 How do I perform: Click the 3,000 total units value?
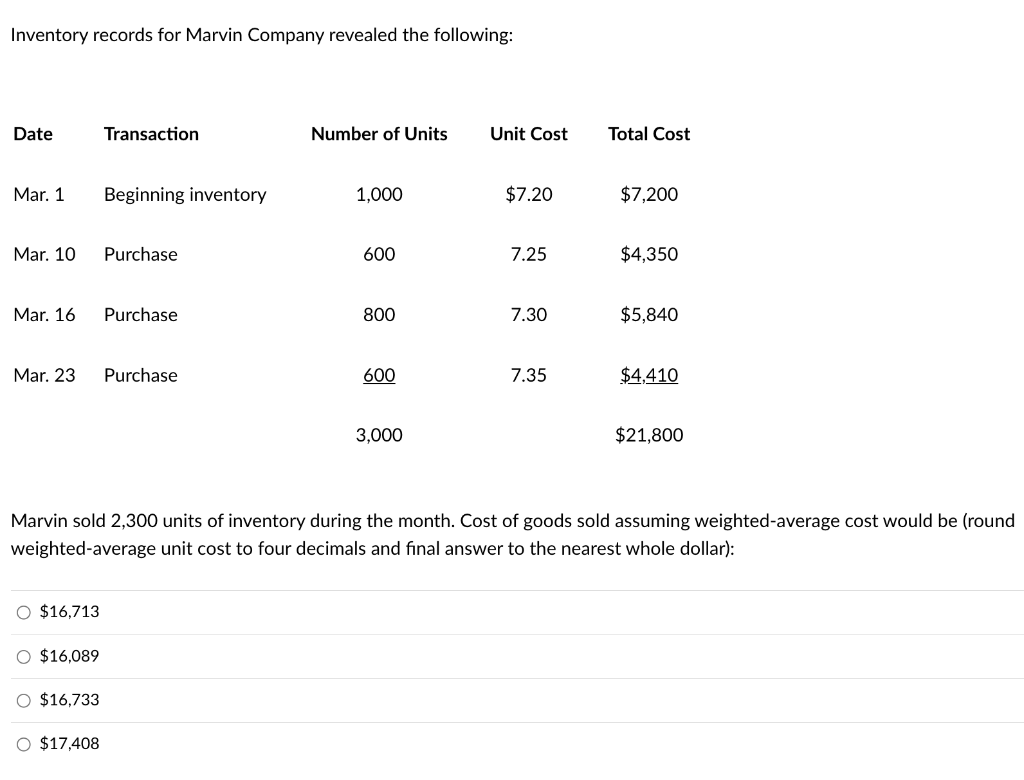[379, 435]
